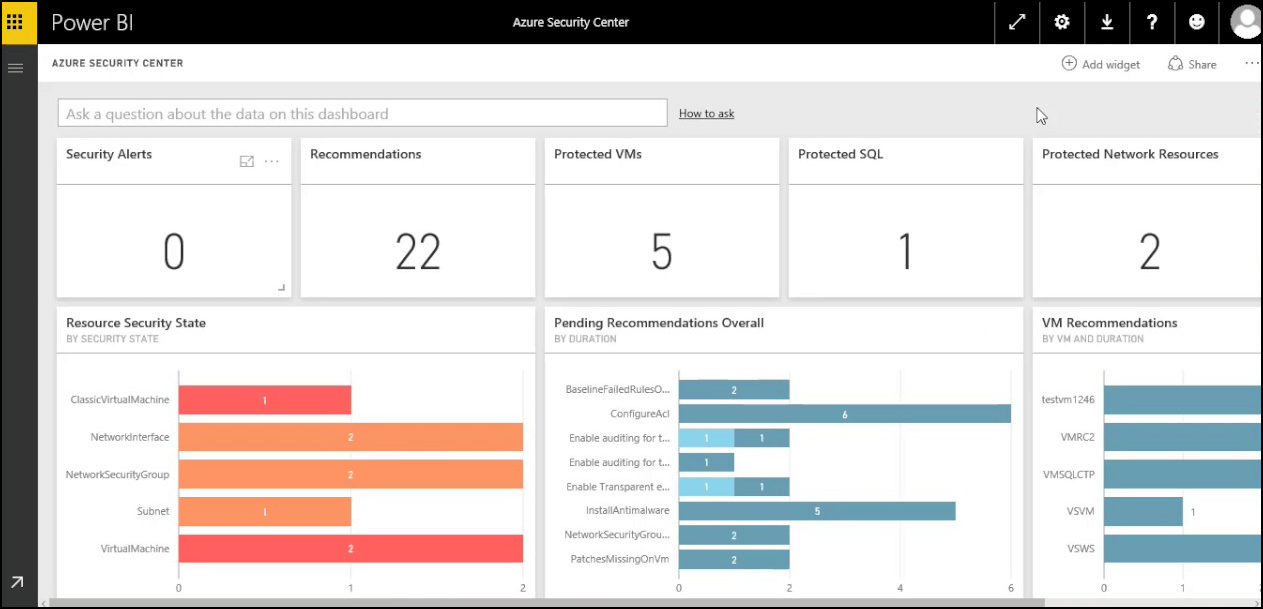Open the Recommendations tile showing 22
1263x609 pixels.
tap(418, 218)
